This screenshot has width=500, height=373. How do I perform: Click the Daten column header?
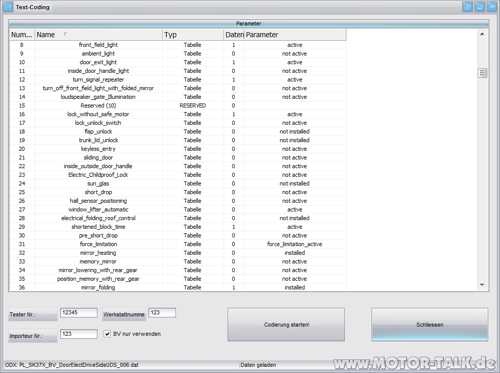point(234,35)
